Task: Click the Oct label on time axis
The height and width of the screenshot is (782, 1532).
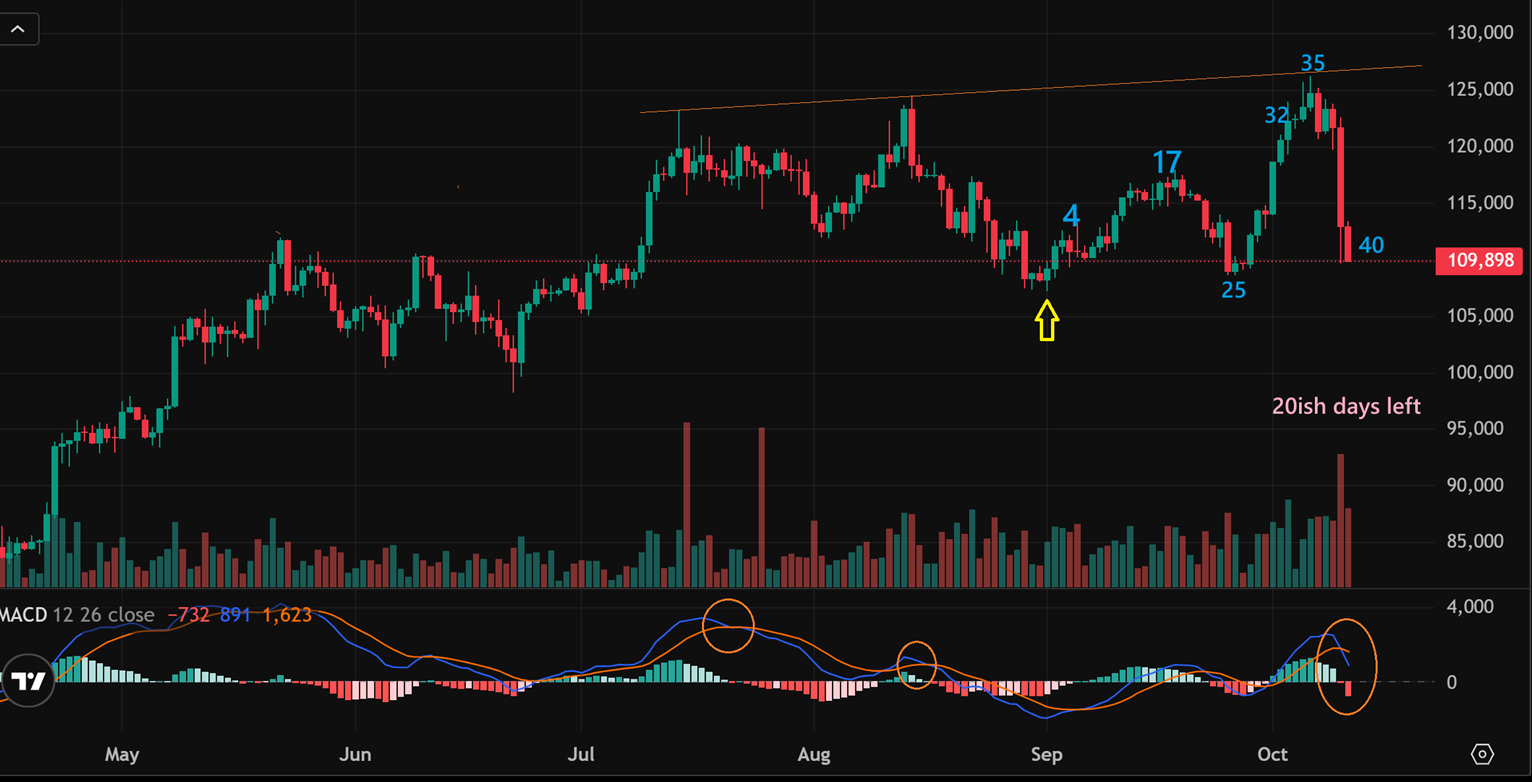Action: click(1272, 754)
